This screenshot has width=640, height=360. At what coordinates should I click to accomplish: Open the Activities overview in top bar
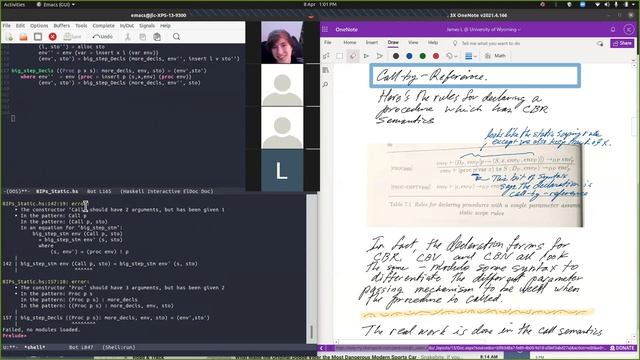tap(14, 4)
